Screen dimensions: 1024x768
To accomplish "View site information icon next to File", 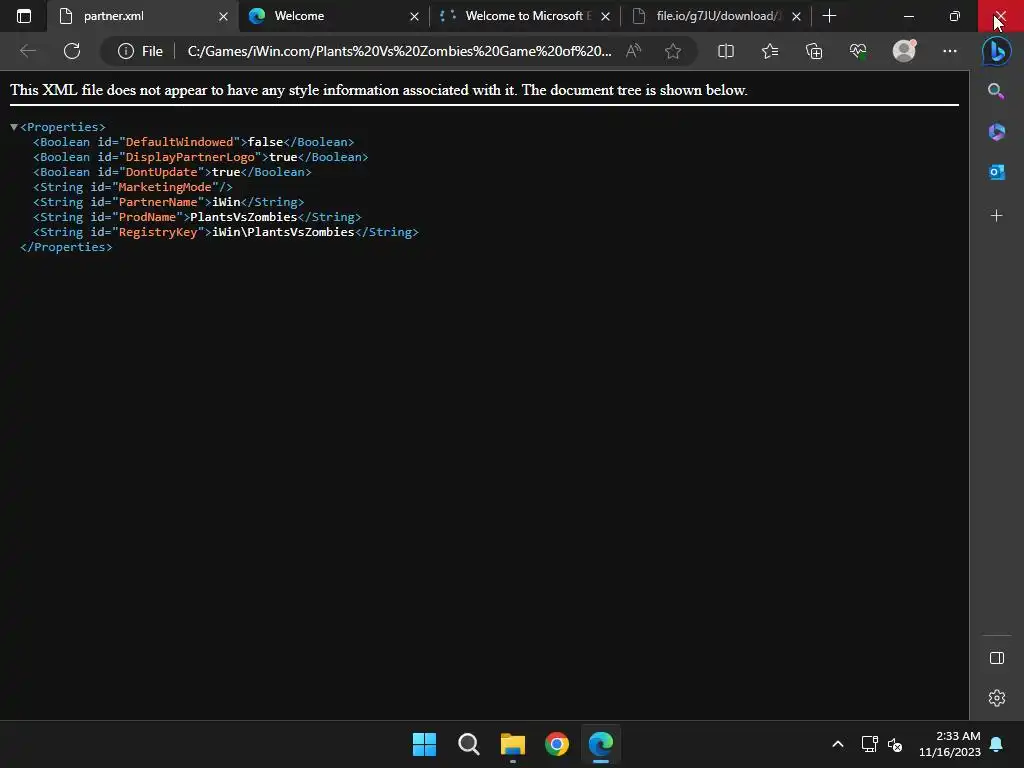I will [126, 51].
